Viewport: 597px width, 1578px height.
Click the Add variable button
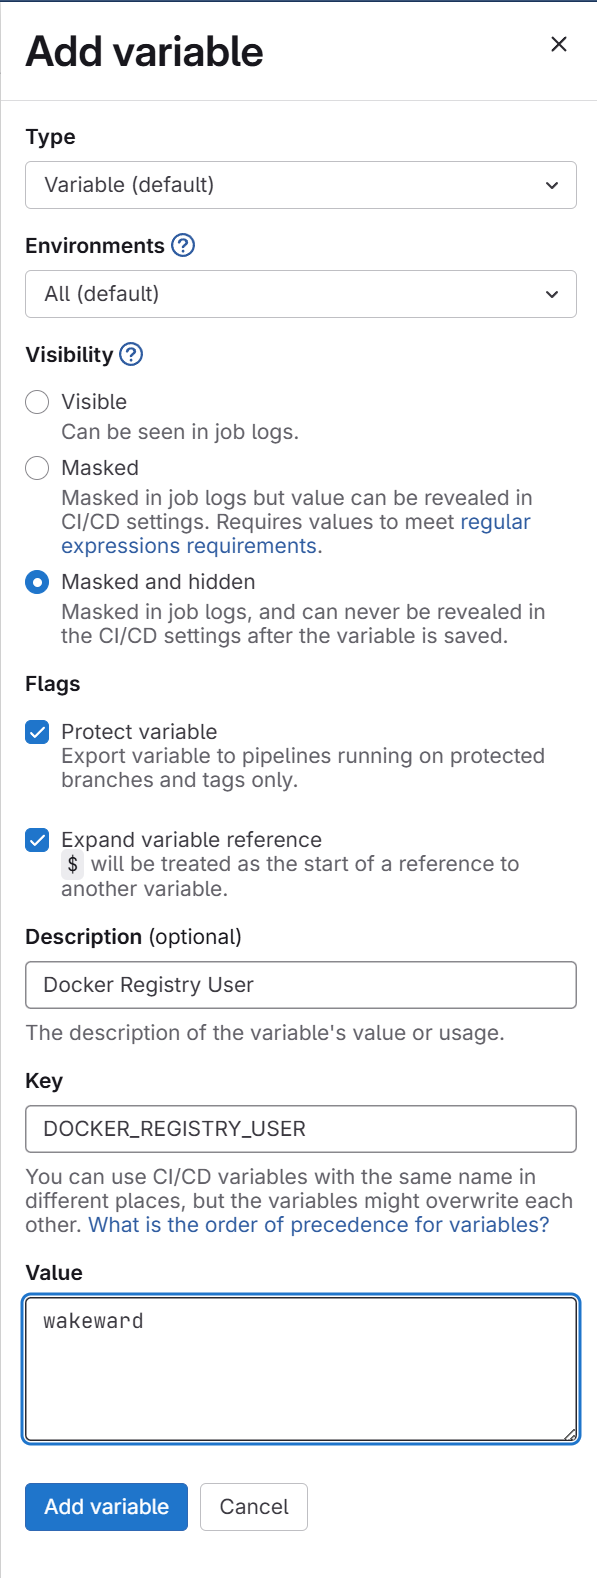[x=106, y=1507]
